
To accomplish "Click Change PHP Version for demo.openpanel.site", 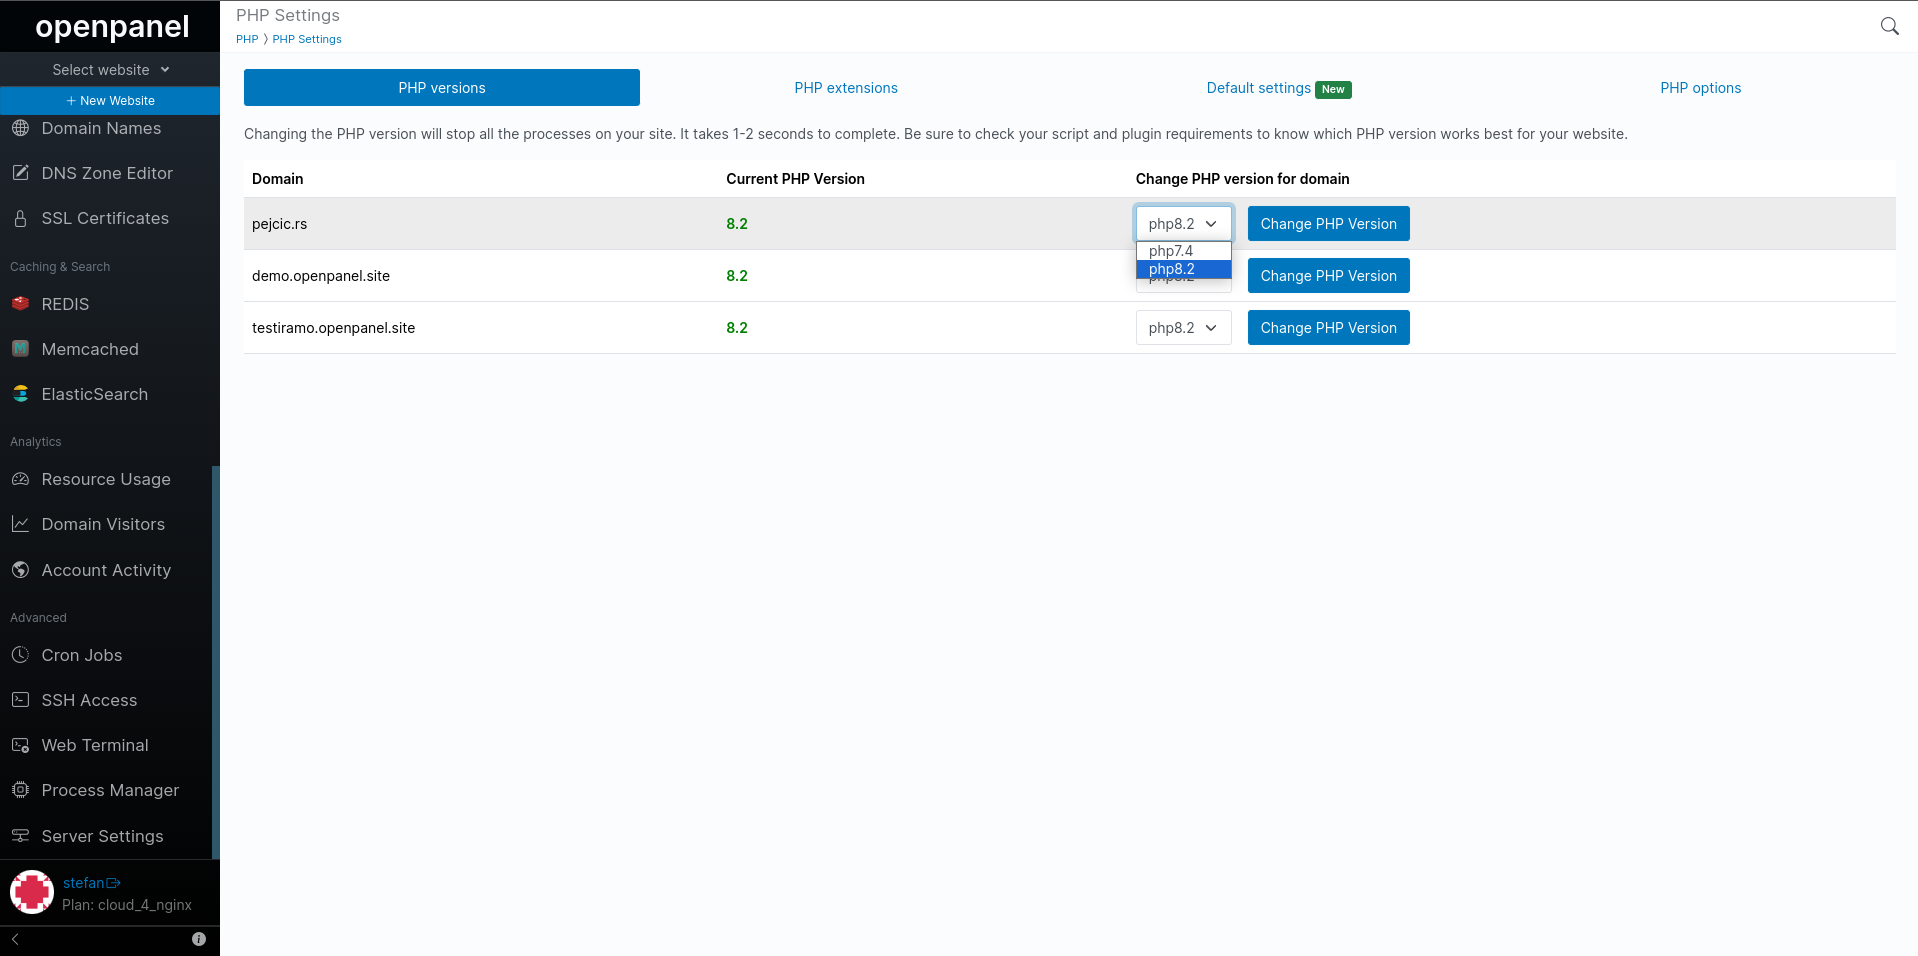I will pyautogui.click(x=1328, y=276).
